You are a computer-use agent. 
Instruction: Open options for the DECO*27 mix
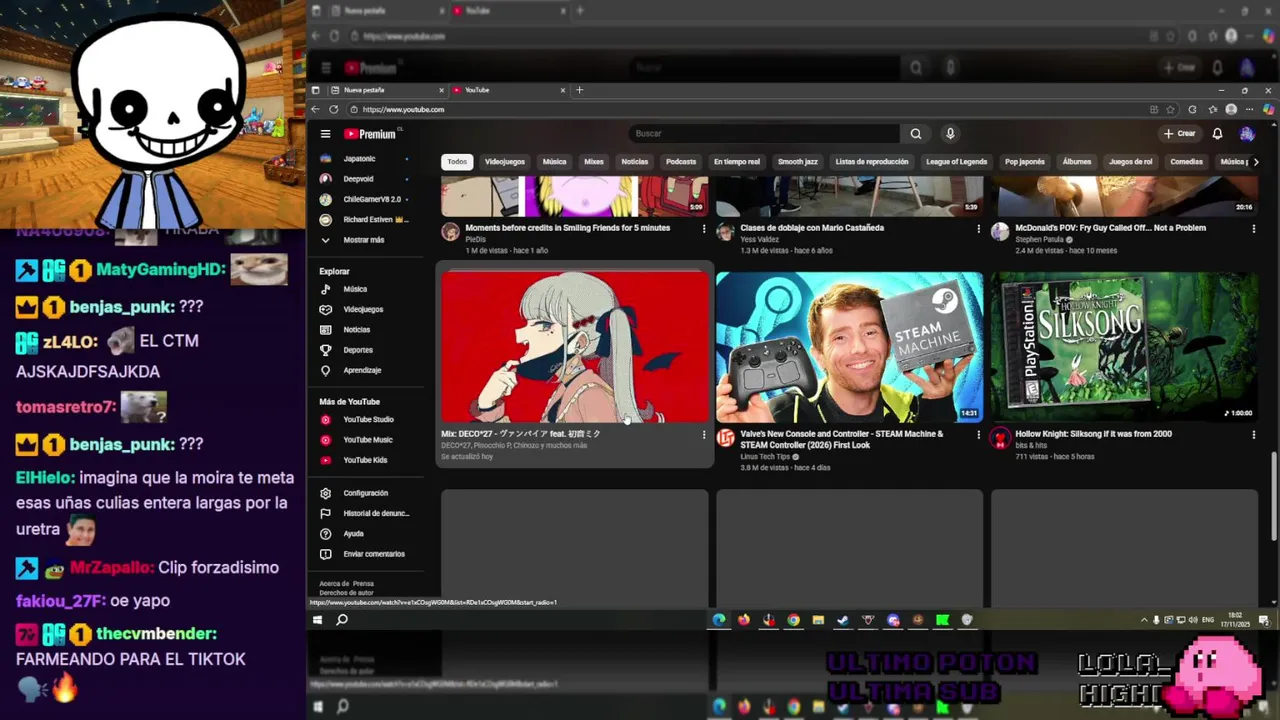tap(704, 435)
